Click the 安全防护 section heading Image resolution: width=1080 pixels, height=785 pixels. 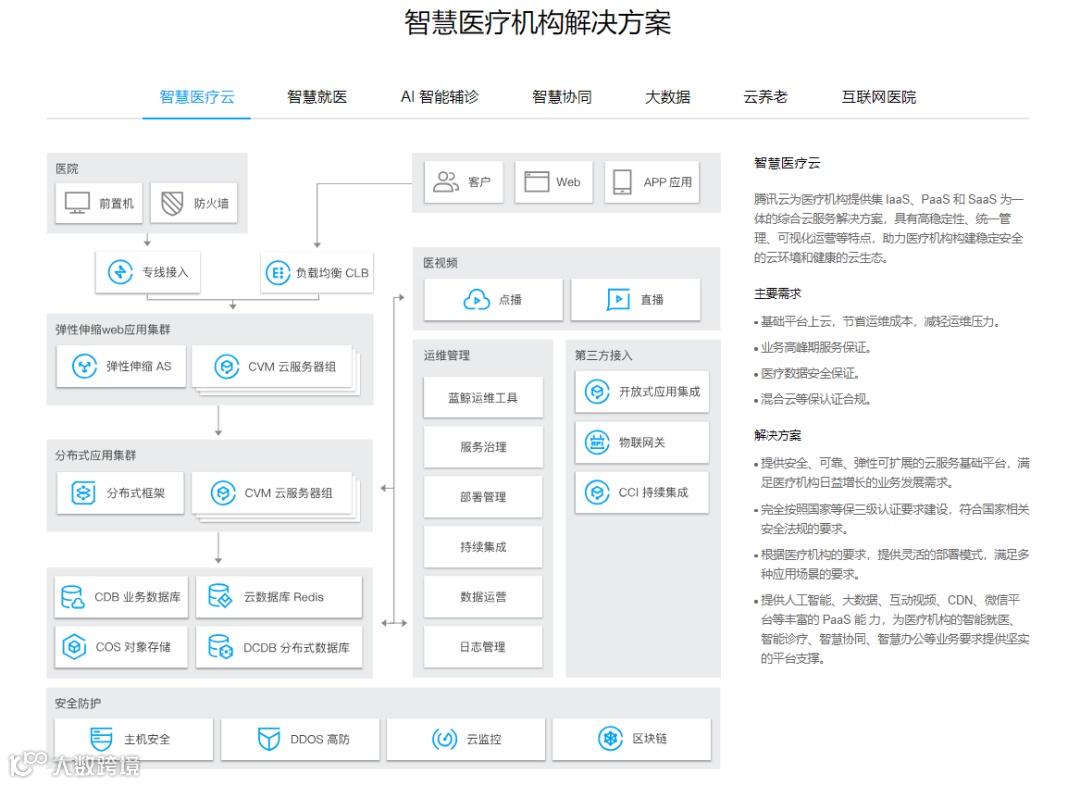pos(78,703)
